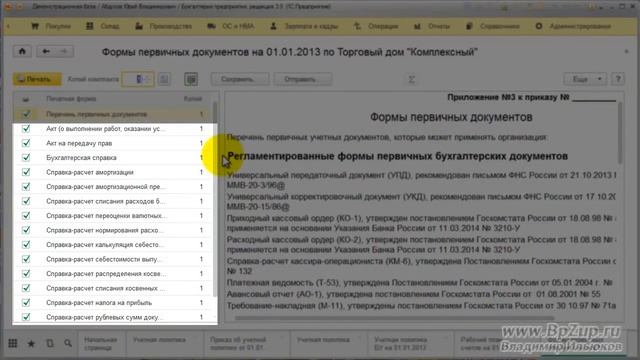Uncheck Справка-расчет себестоимости выпу... checkbox
Screen dimensions: 640x360
click(26, 259)
